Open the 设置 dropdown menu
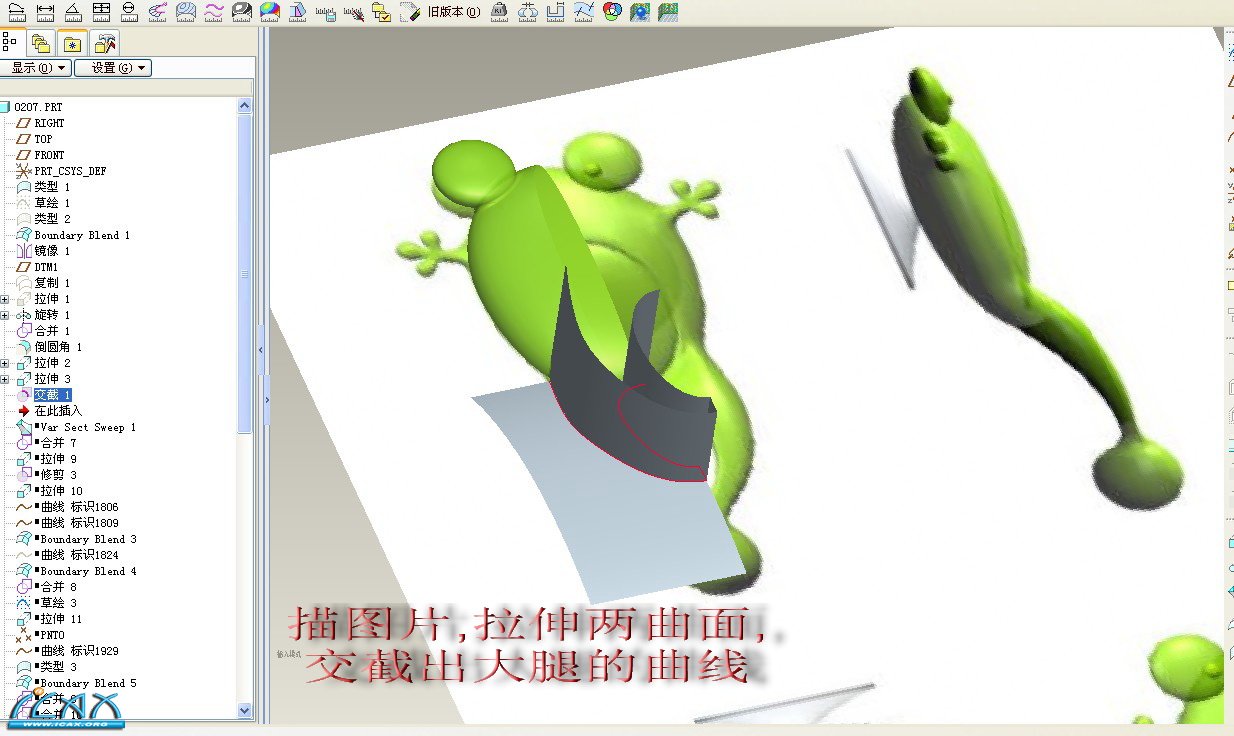The image size is (1234, 736). pos(112,68)
